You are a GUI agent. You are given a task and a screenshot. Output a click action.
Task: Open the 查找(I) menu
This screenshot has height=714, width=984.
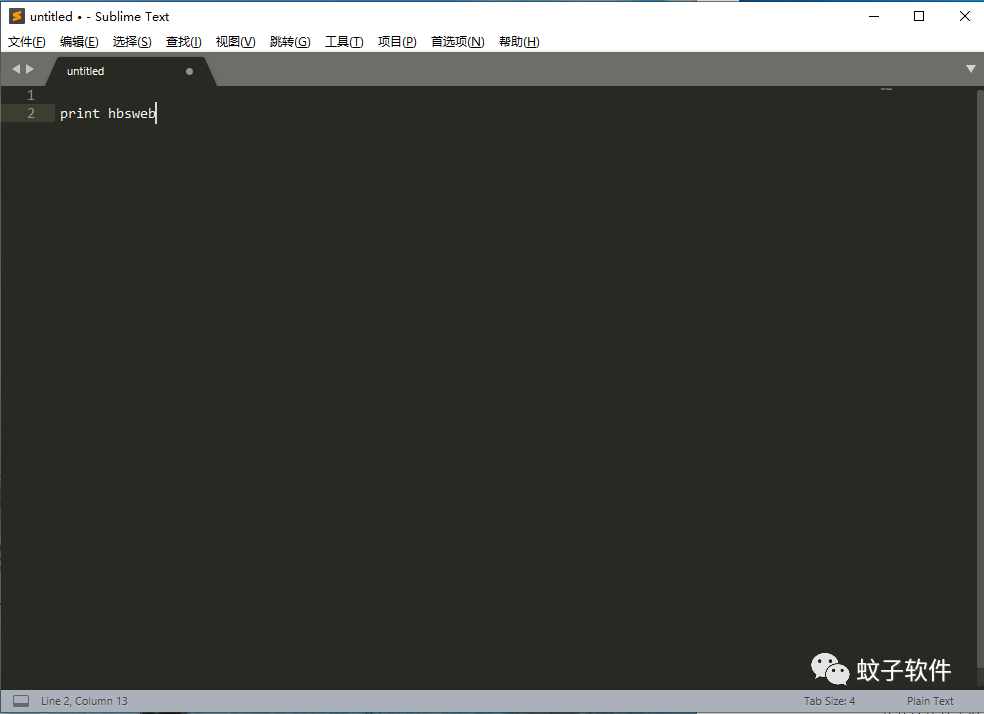[183, 42]
